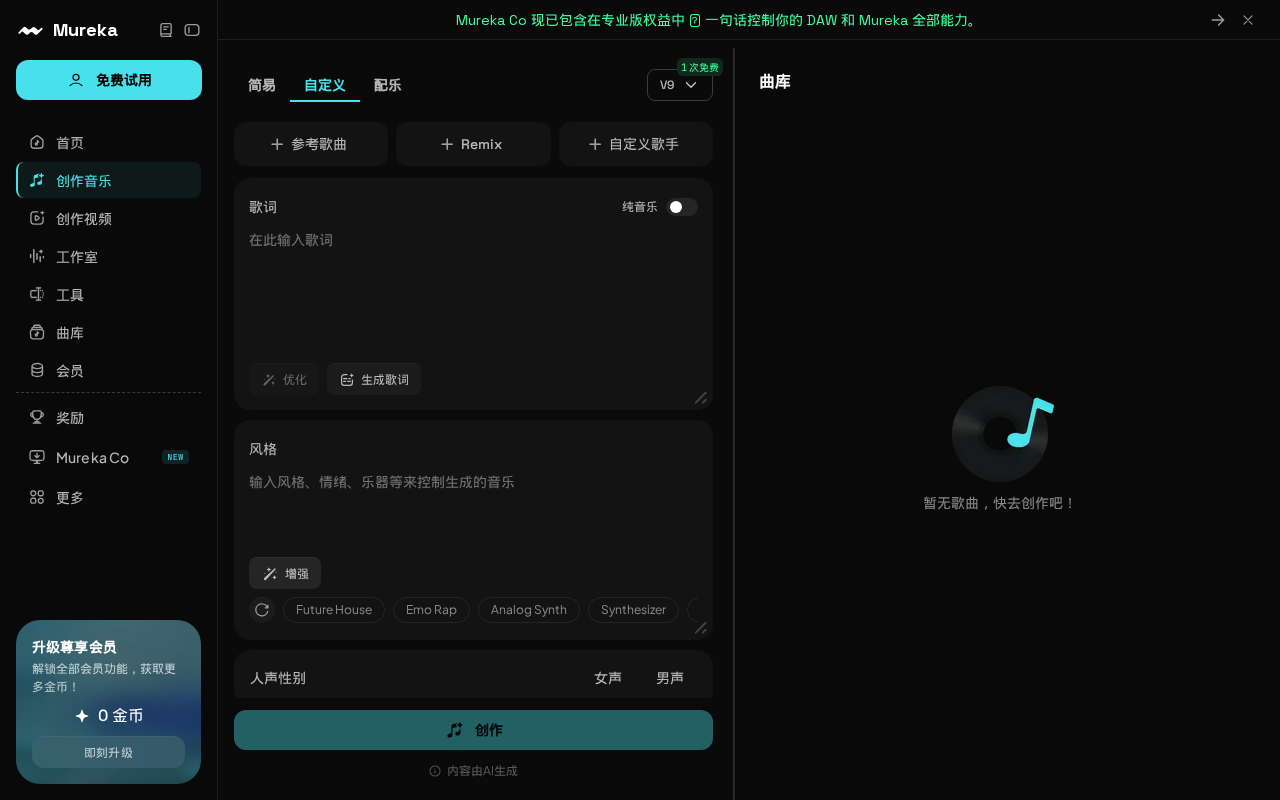The image size is (1280, 800).
Task: Click the 升级尊享会员 heading
Action: coord(74,647)
